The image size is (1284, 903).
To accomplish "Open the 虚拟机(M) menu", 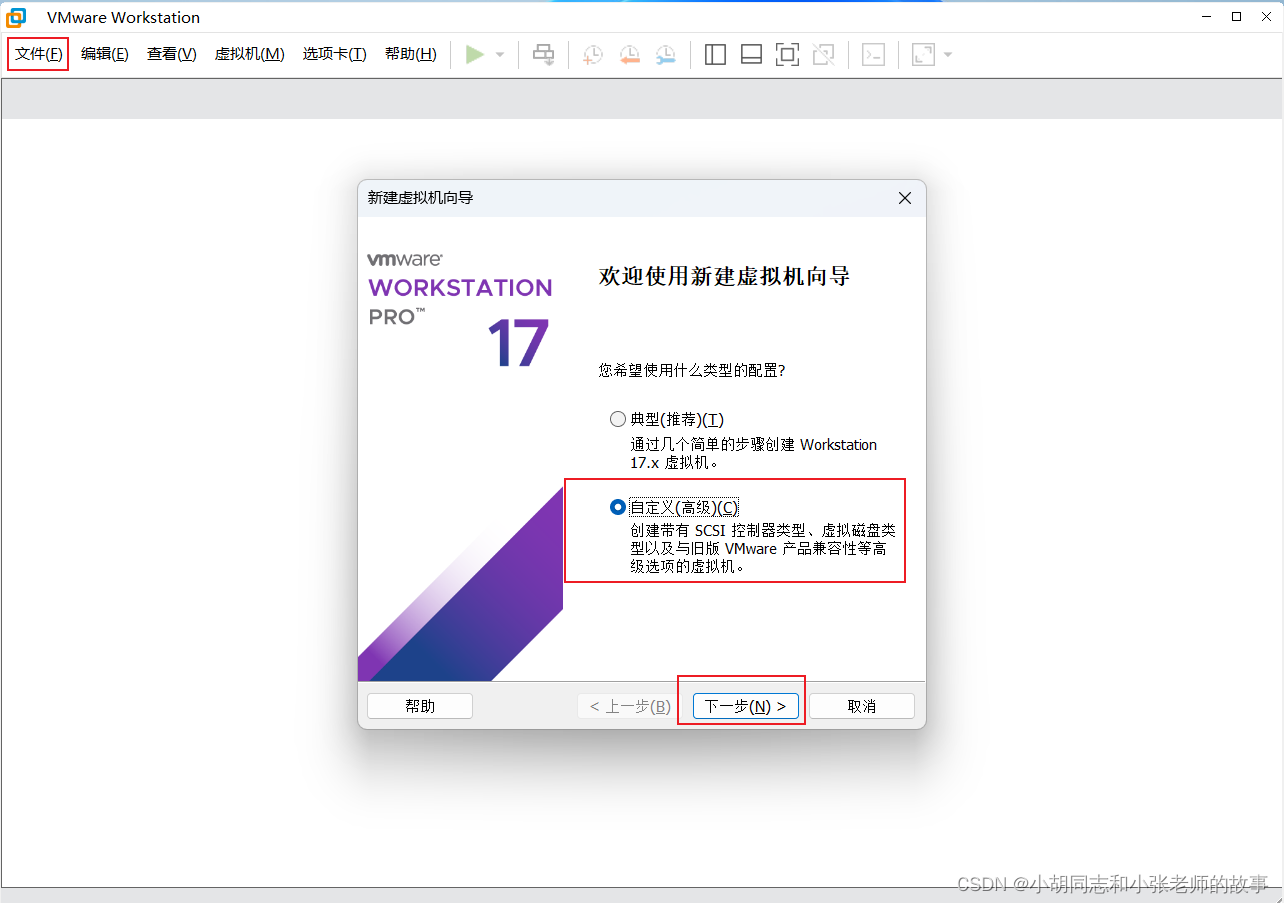I will coord(250,54).
